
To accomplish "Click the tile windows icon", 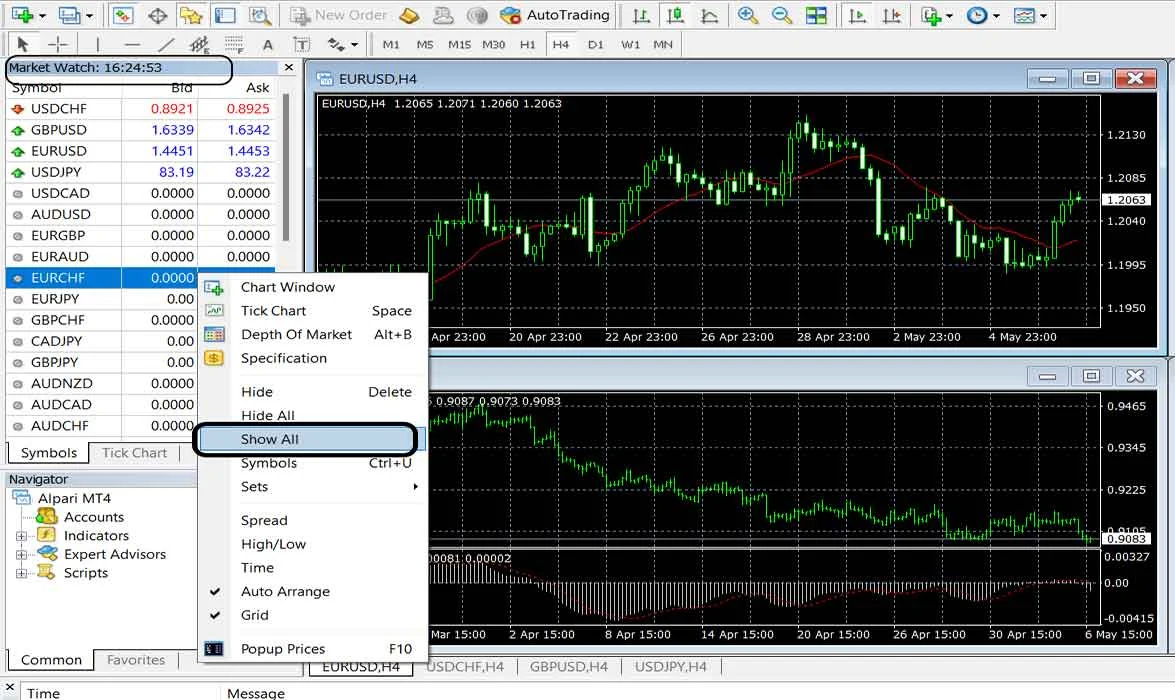I will pyautogui.click(x=816, y=15).
